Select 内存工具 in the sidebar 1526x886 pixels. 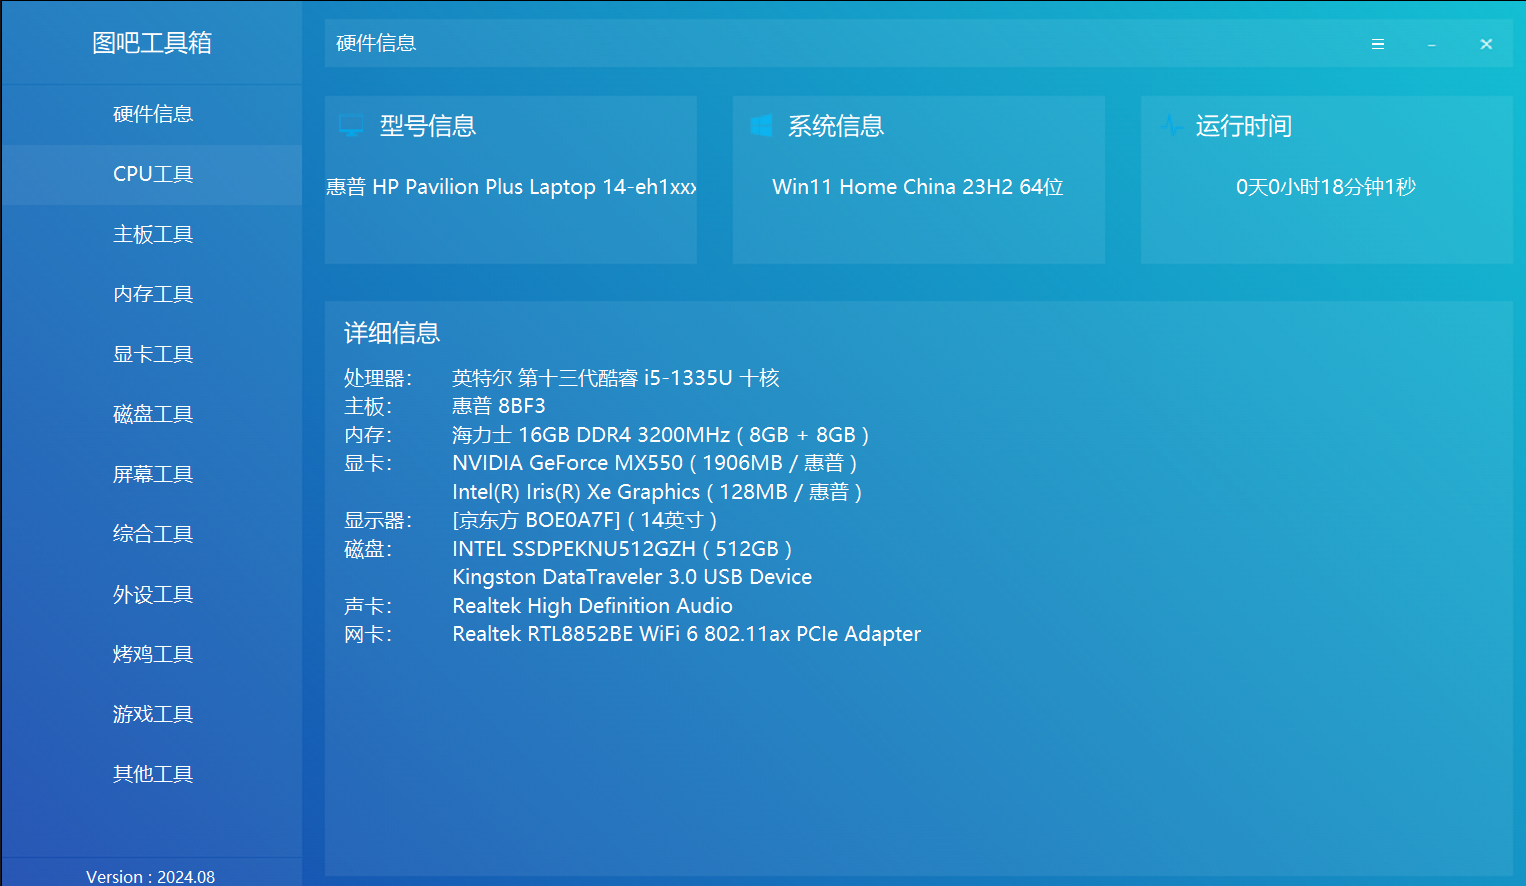tap(152, 294)
